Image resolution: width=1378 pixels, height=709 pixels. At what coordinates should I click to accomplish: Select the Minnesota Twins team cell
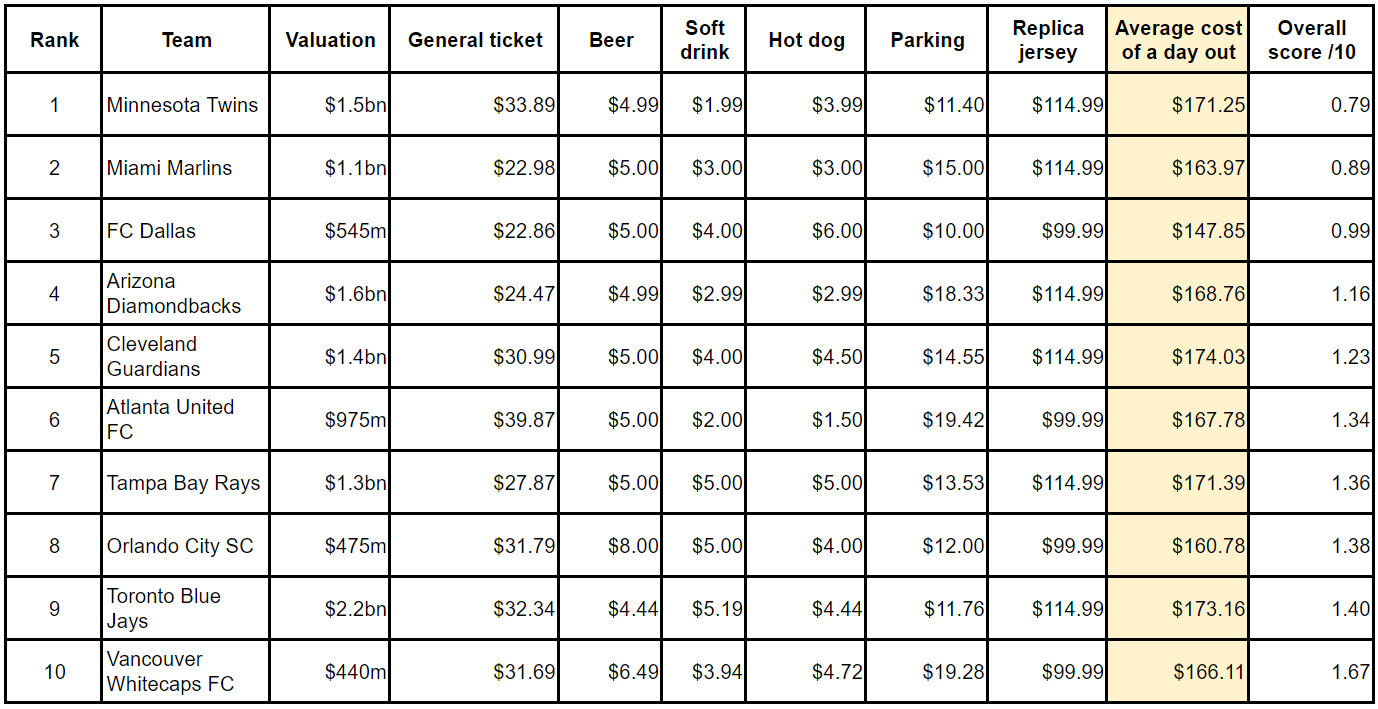tap(183, 105)
